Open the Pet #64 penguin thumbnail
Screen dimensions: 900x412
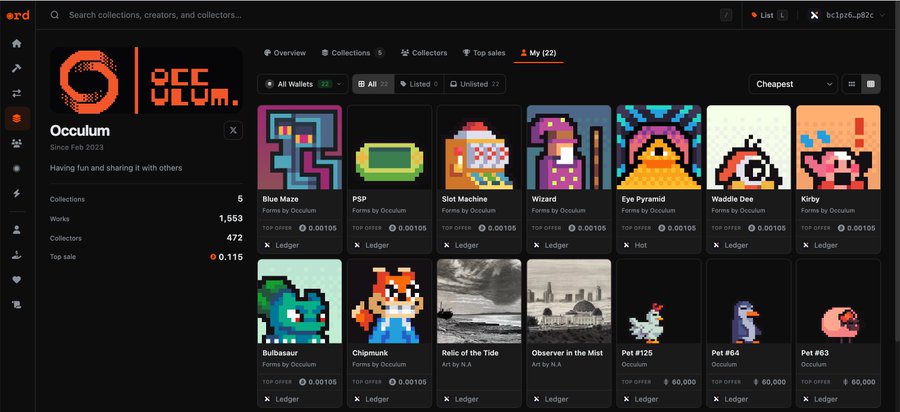click(x=748, y=301)
